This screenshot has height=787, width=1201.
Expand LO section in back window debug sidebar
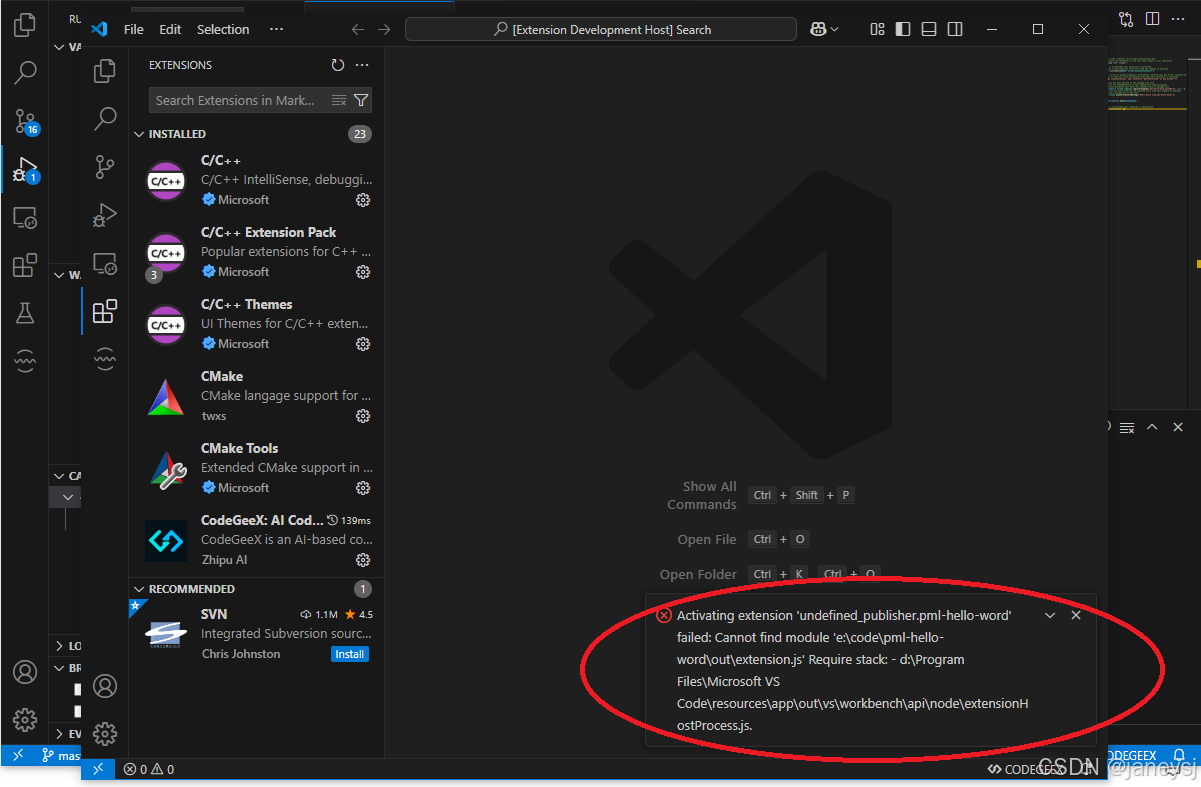60,646
